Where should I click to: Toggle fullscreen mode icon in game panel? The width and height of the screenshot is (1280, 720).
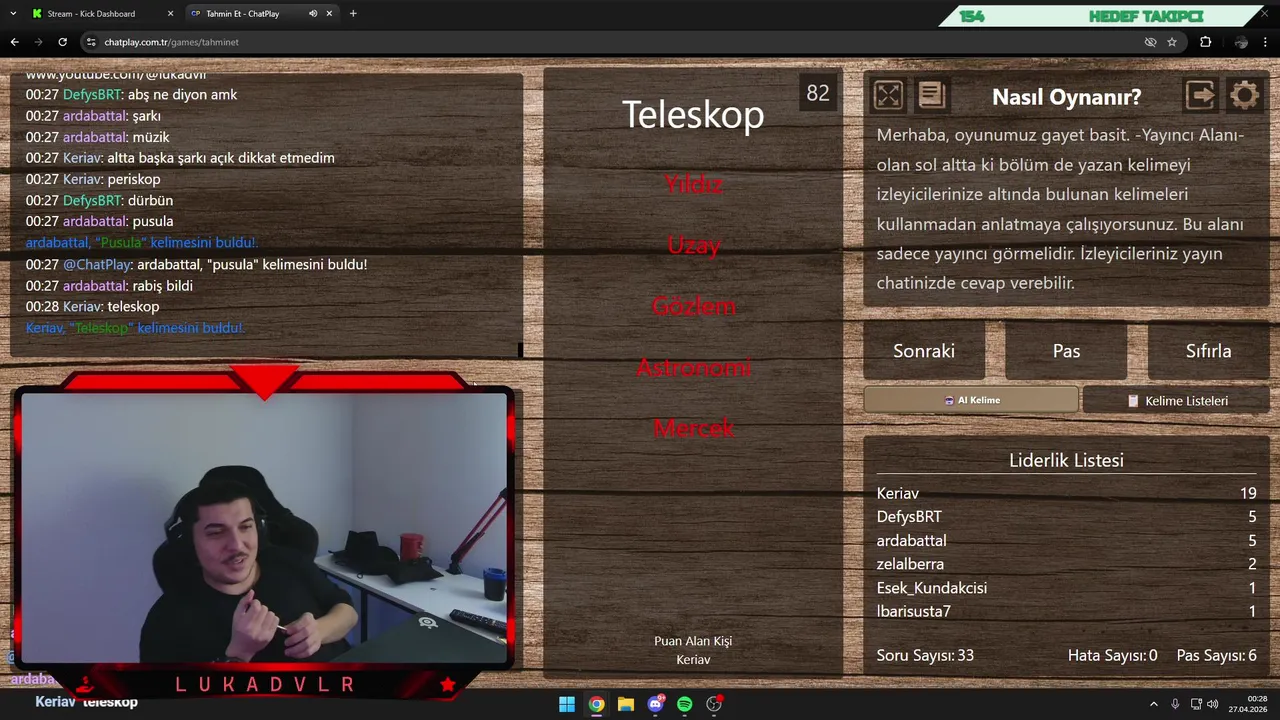coord(888,95)
